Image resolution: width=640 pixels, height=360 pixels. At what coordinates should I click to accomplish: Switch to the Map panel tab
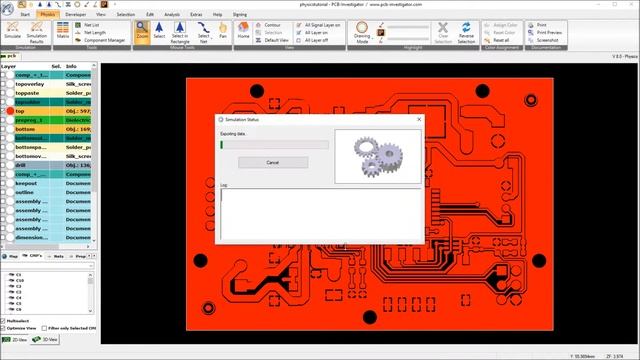click(10, 256)
